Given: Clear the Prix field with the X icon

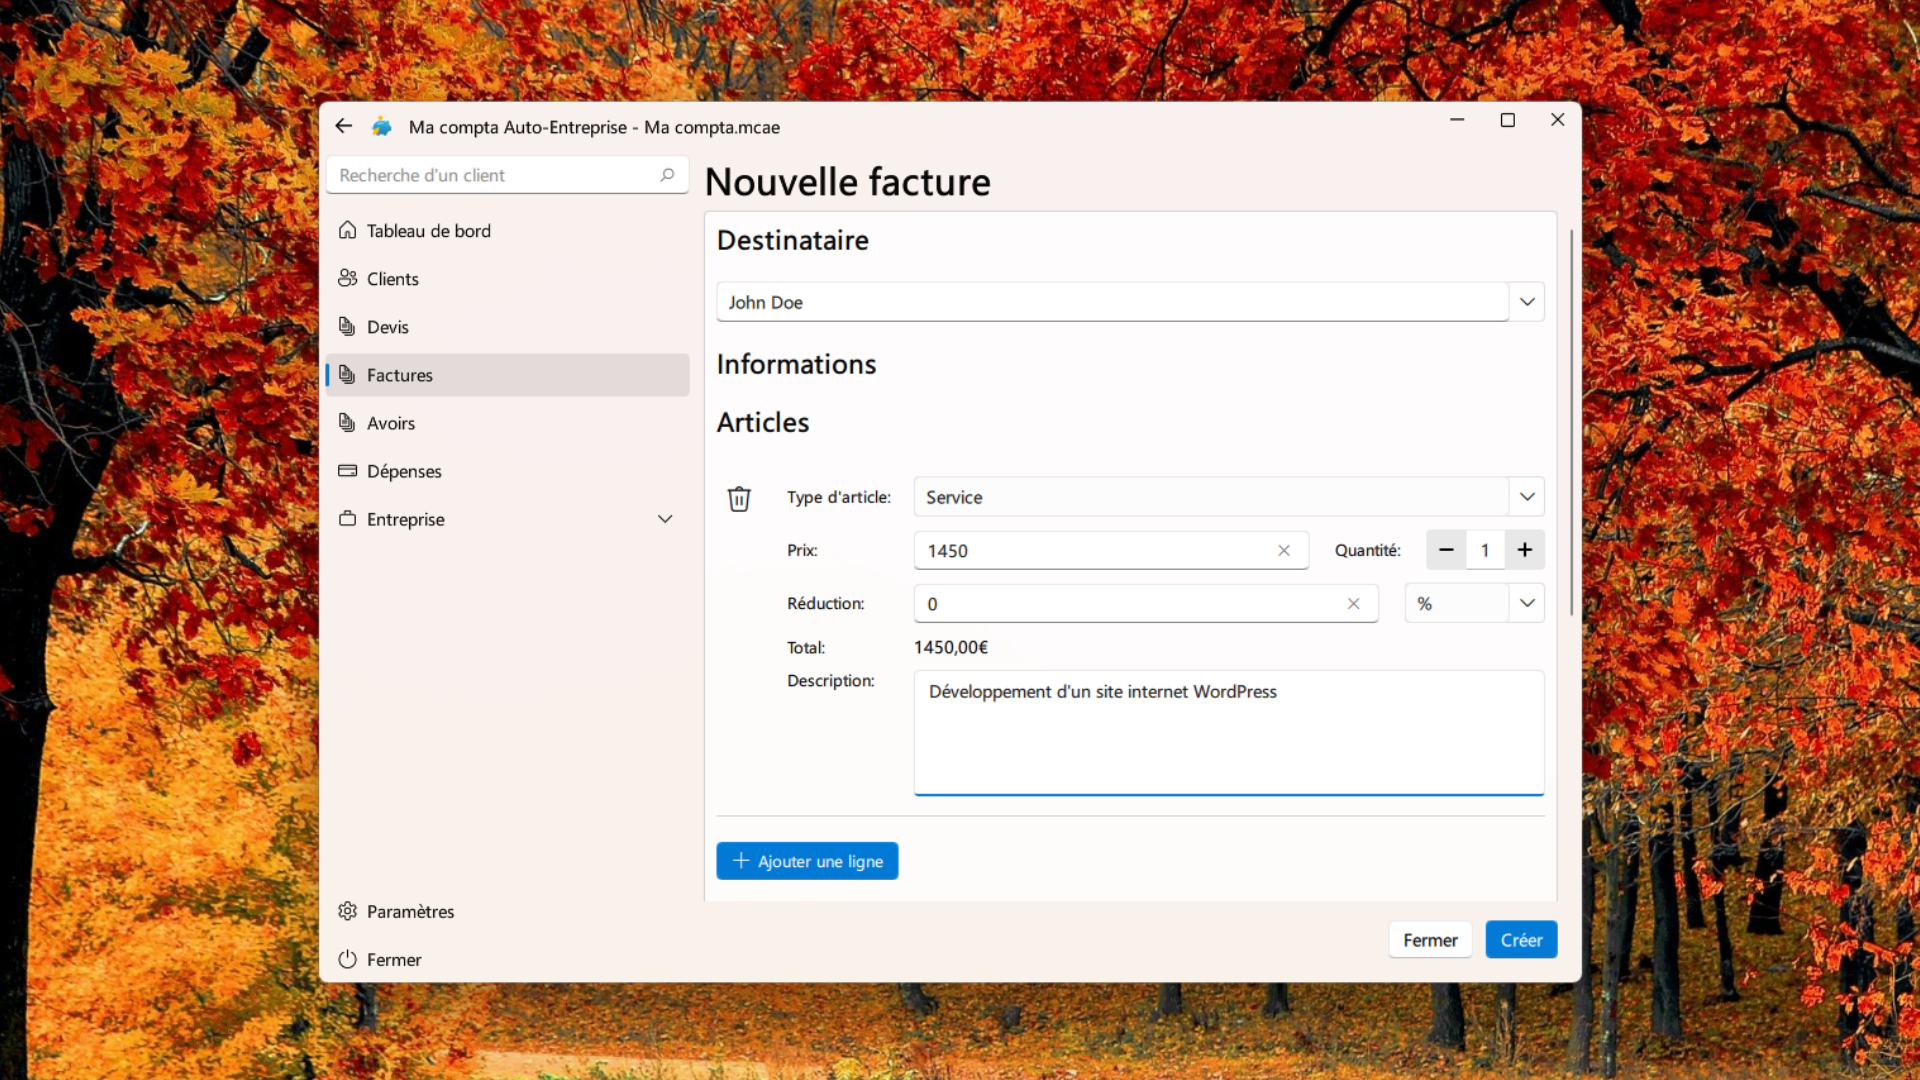Looking at the screenshot, I should [x=1283, y=550].
